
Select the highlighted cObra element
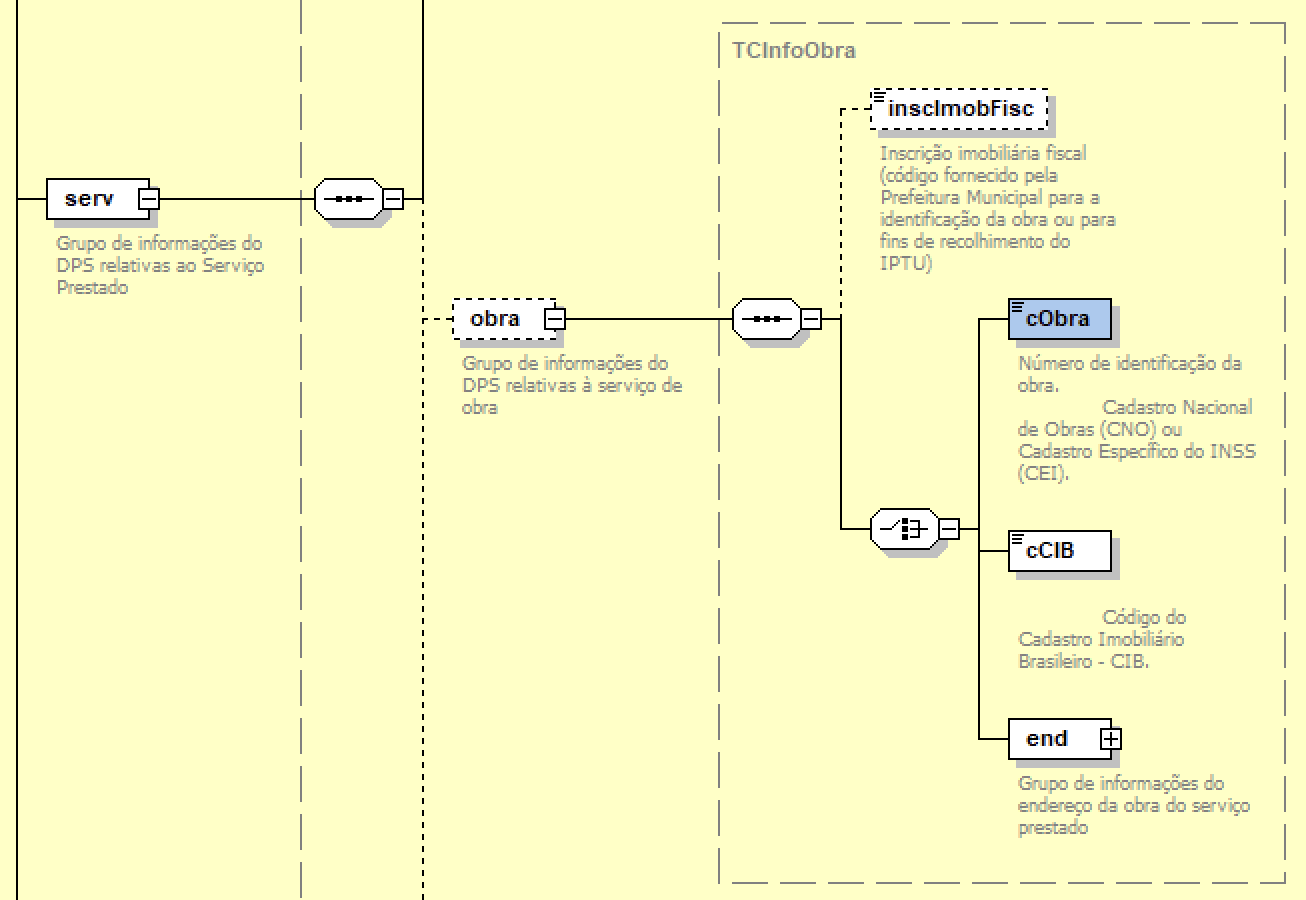(1058, 319)
